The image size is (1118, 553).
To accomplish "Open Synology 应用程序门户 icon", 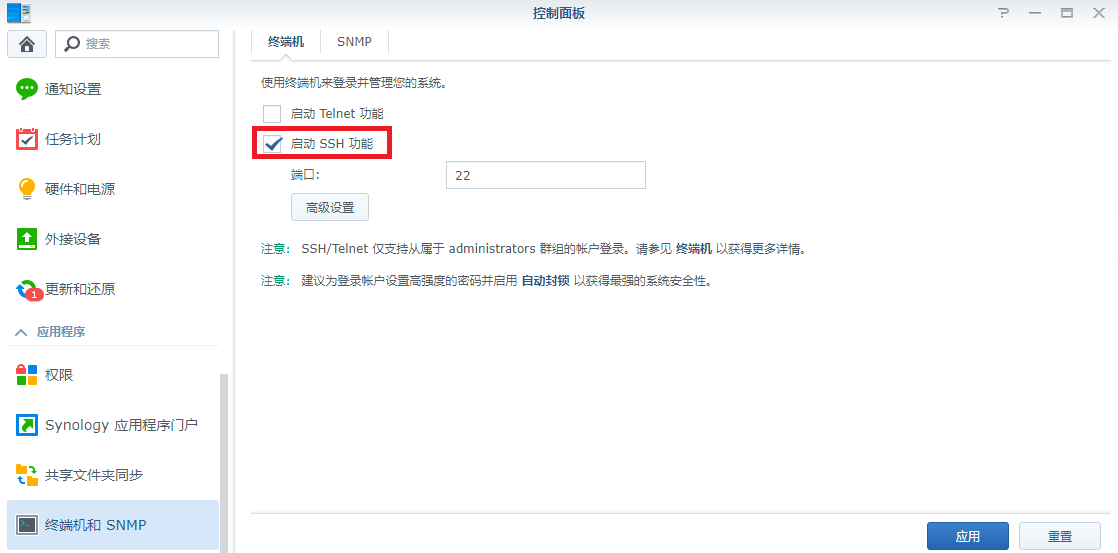I will pyautogui.click(x=27, y=425).
